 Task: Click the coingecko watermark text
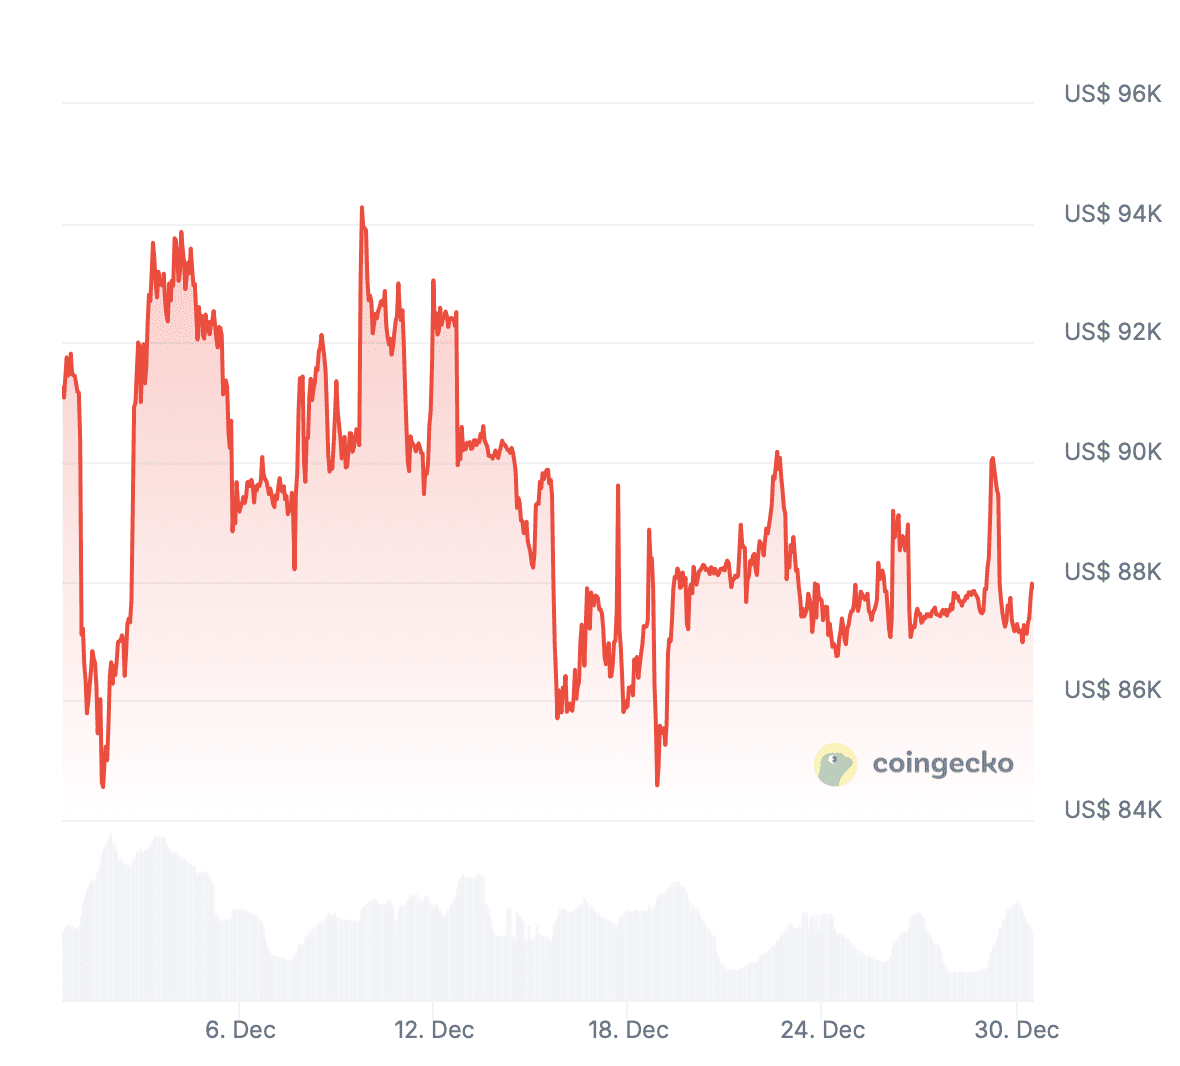(x=942, y=764)
